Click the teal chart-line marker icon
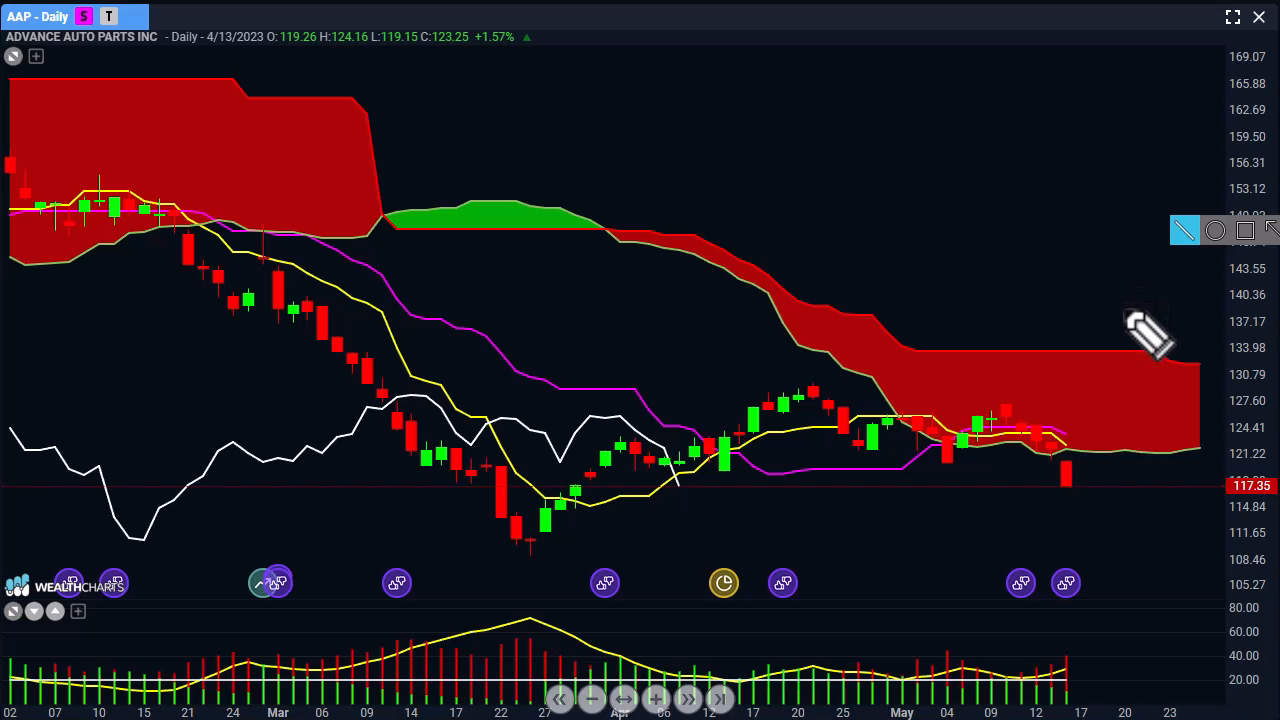Image resolution: width=1280 pixels, height=720 pixels. click(x=260, y=584)
